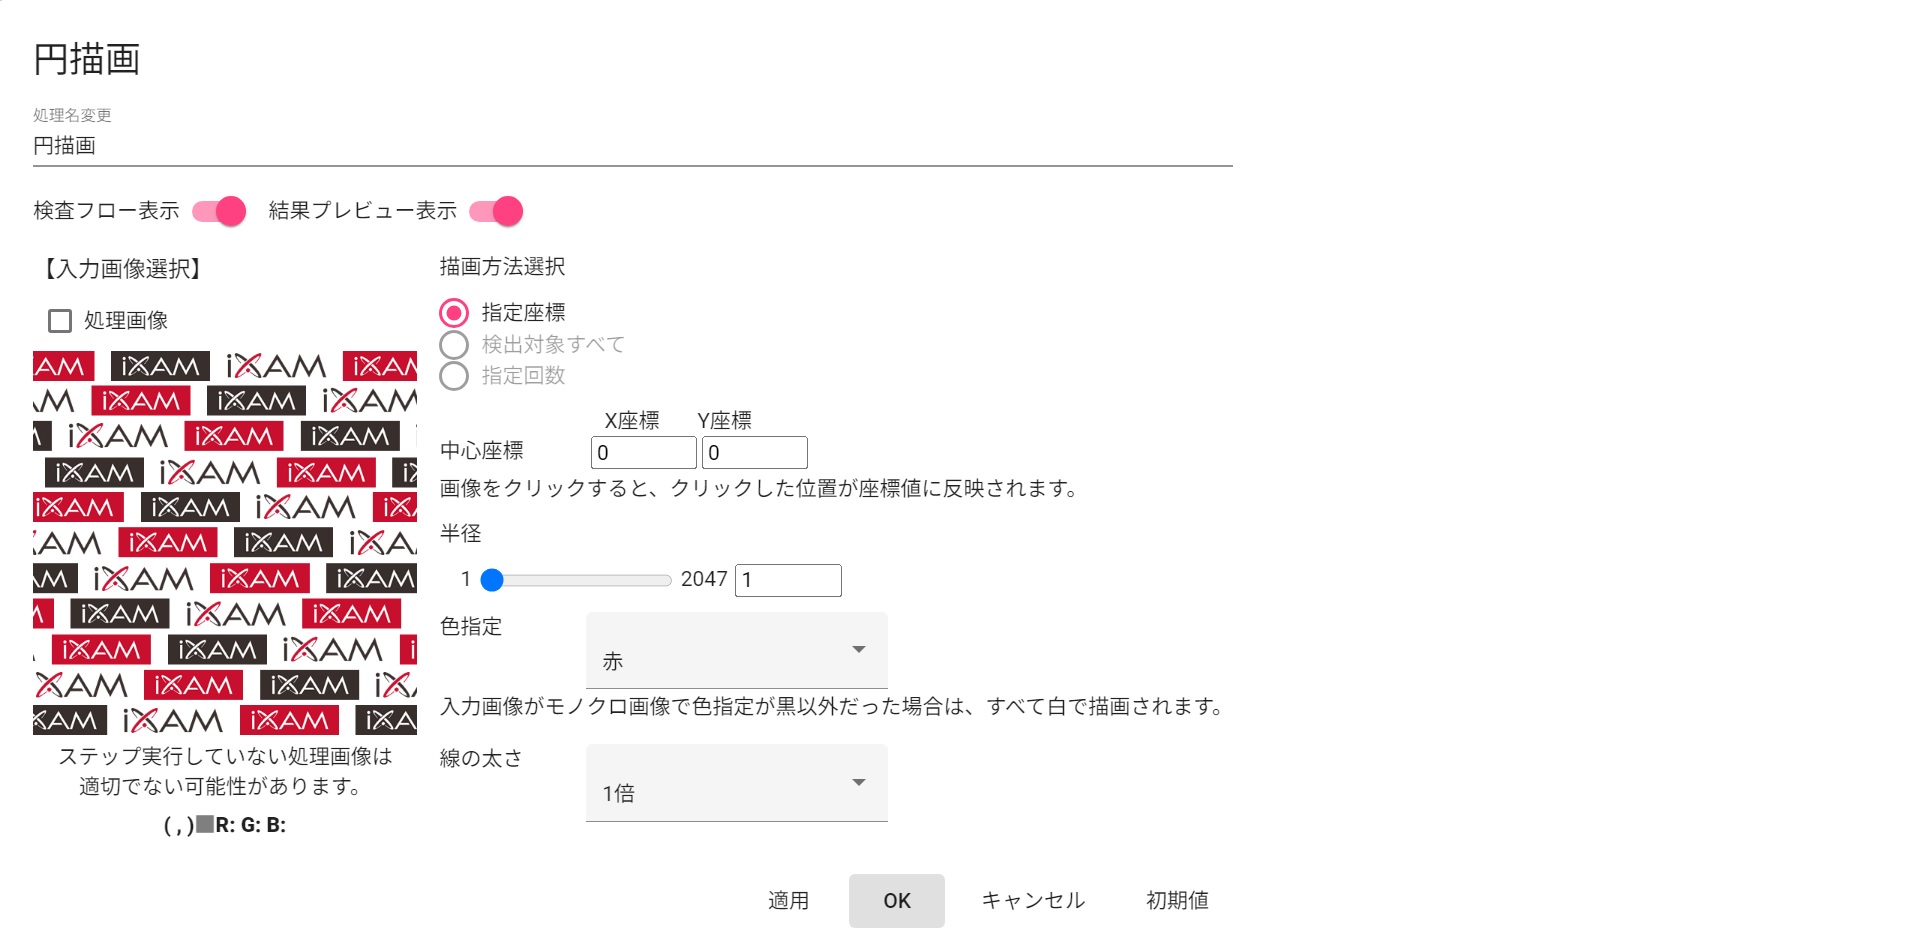Toggle the 検査フロー表示 switch
Image resolution: width=1920 pixels, height=948 pixels.
click(x=219, y=211)
